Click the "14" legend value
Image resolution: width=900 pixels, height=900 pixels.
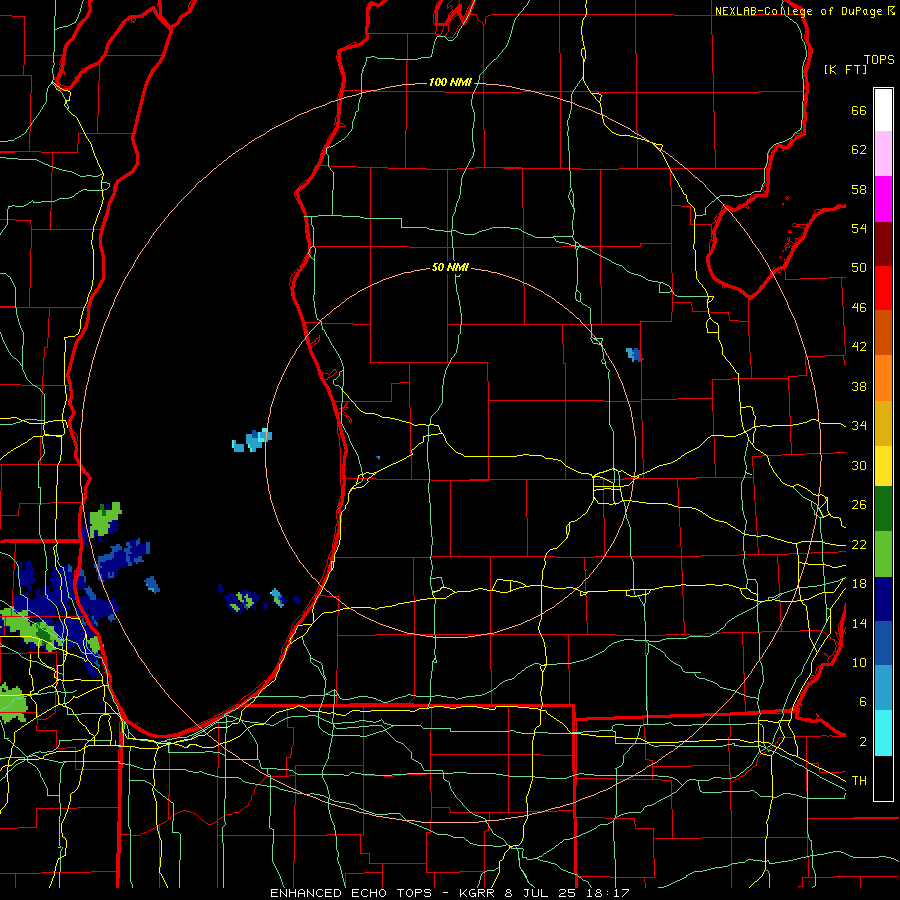click(859, 623)
